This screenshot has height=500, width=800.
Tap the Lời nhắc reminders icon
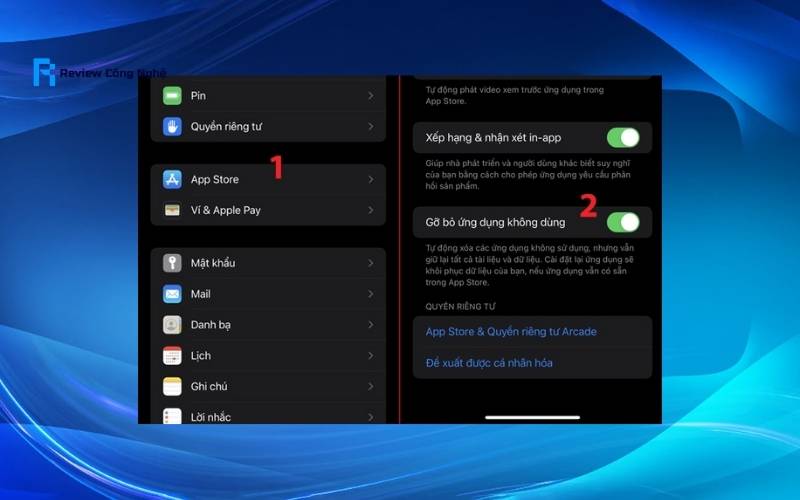(x=172, y=416)
